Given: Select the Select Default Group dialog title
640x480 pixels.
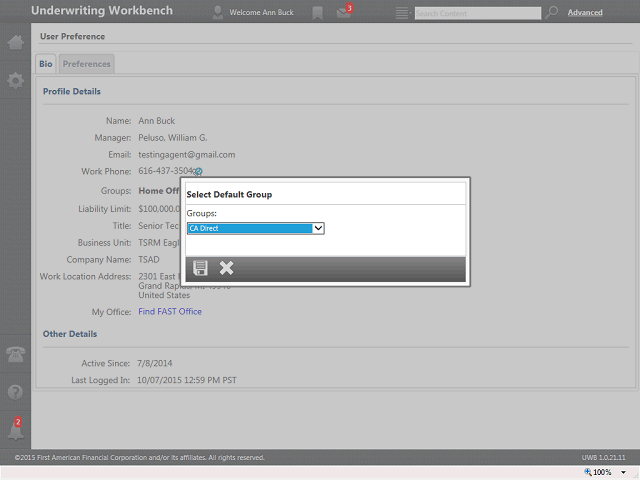Looking at the screenshot, I should (229, 195).
